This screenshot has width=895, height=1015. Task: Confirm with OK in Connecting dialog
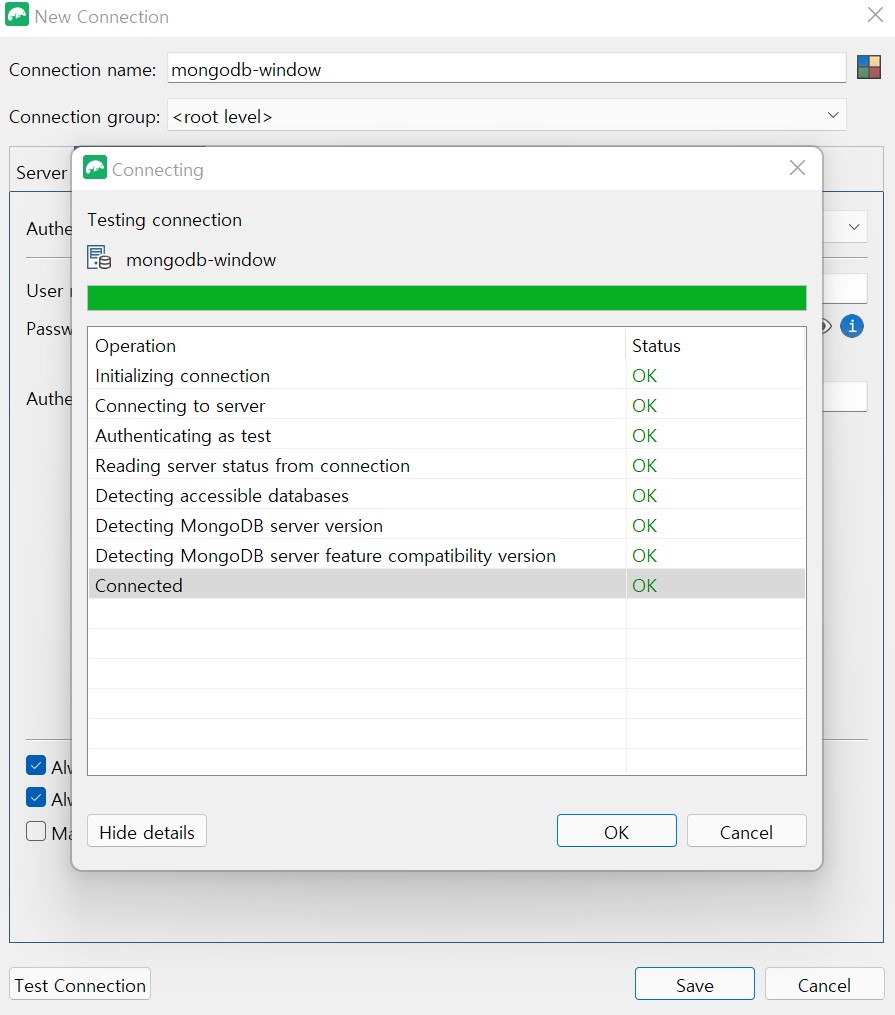617,831
